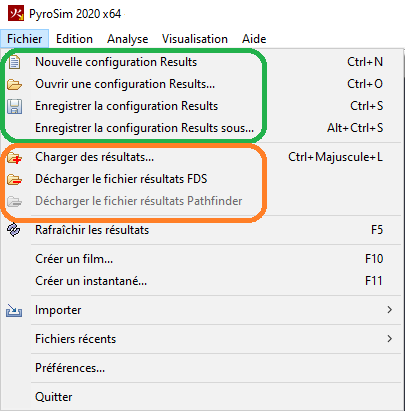This screenshot has height=411, width=405.
Task: Open the Edition menu
Action: [x=74, y=39]
